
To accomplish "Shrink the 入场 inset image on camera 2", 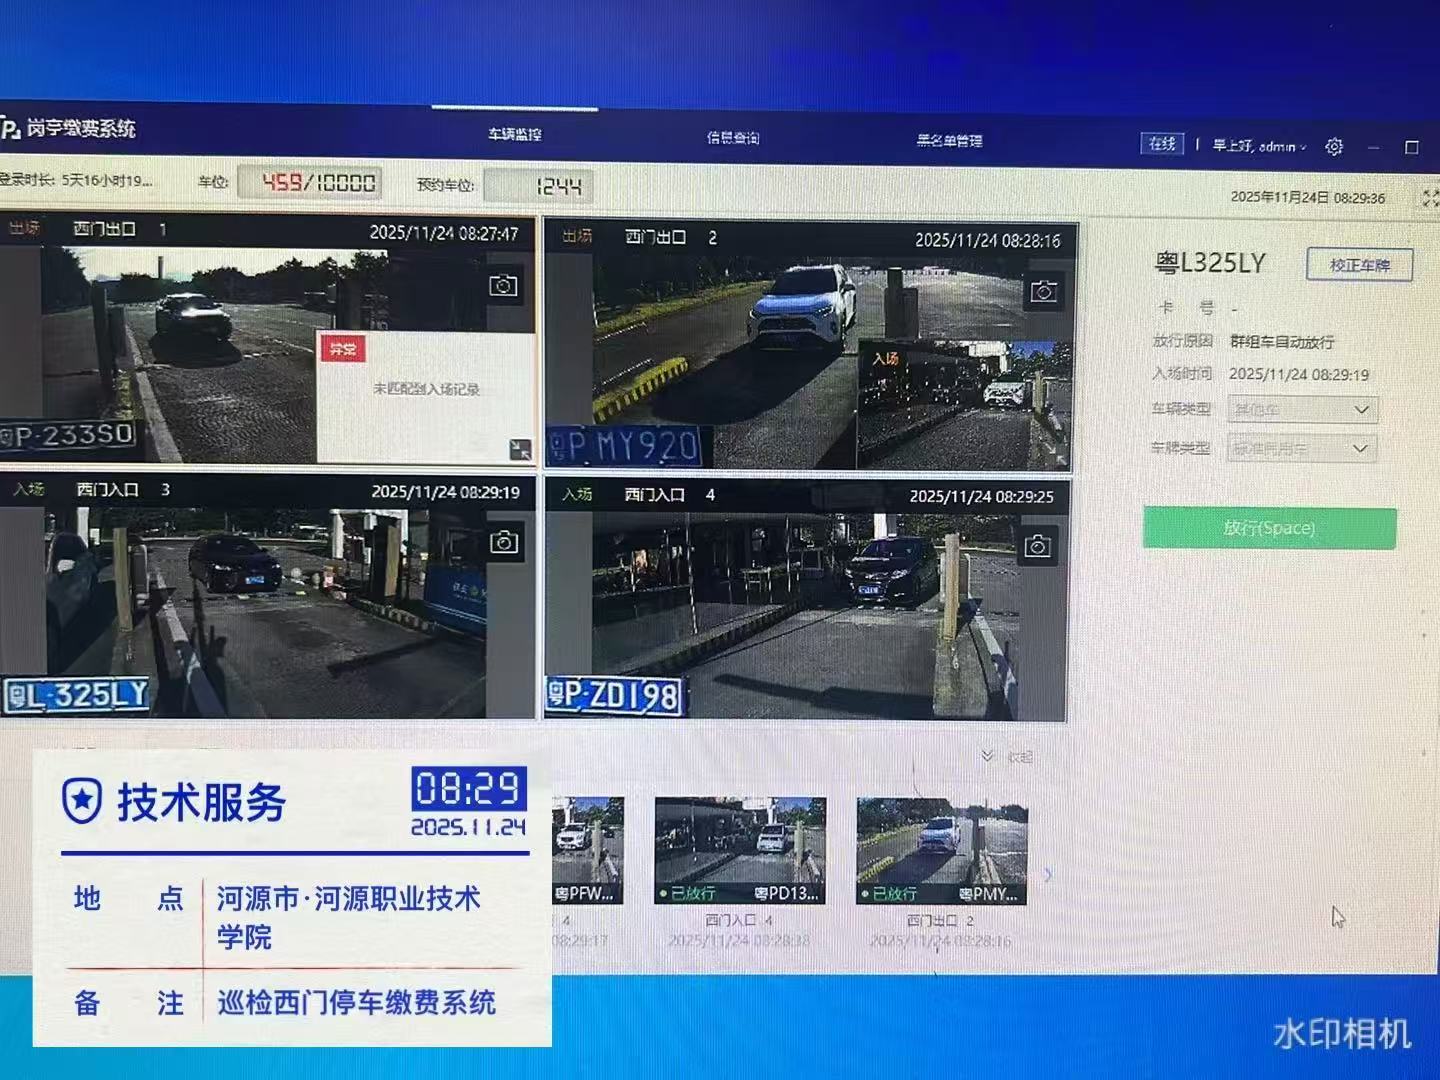I will coord(1060,458).
